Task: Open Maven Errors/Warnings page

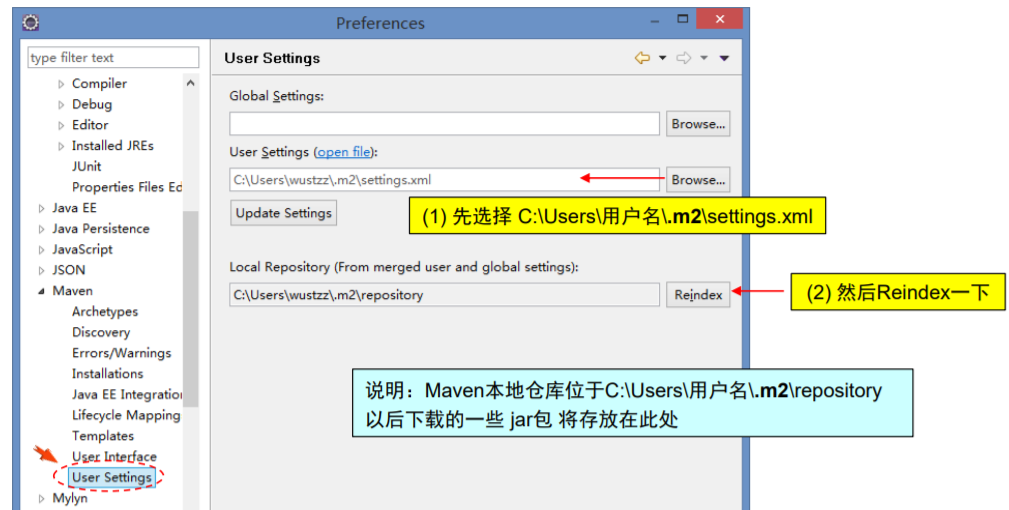Action: [x=122, y=352]
